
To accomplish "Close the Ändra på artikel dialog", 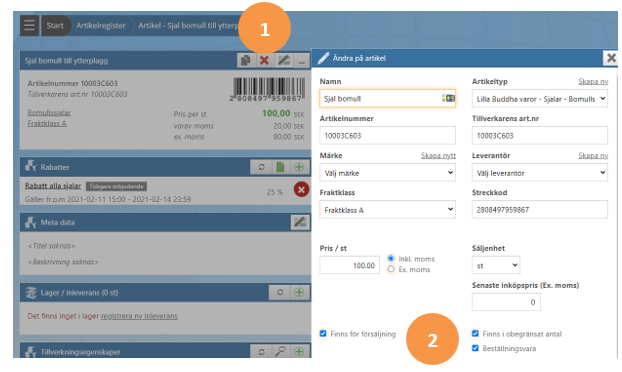I will click(611, 58).
